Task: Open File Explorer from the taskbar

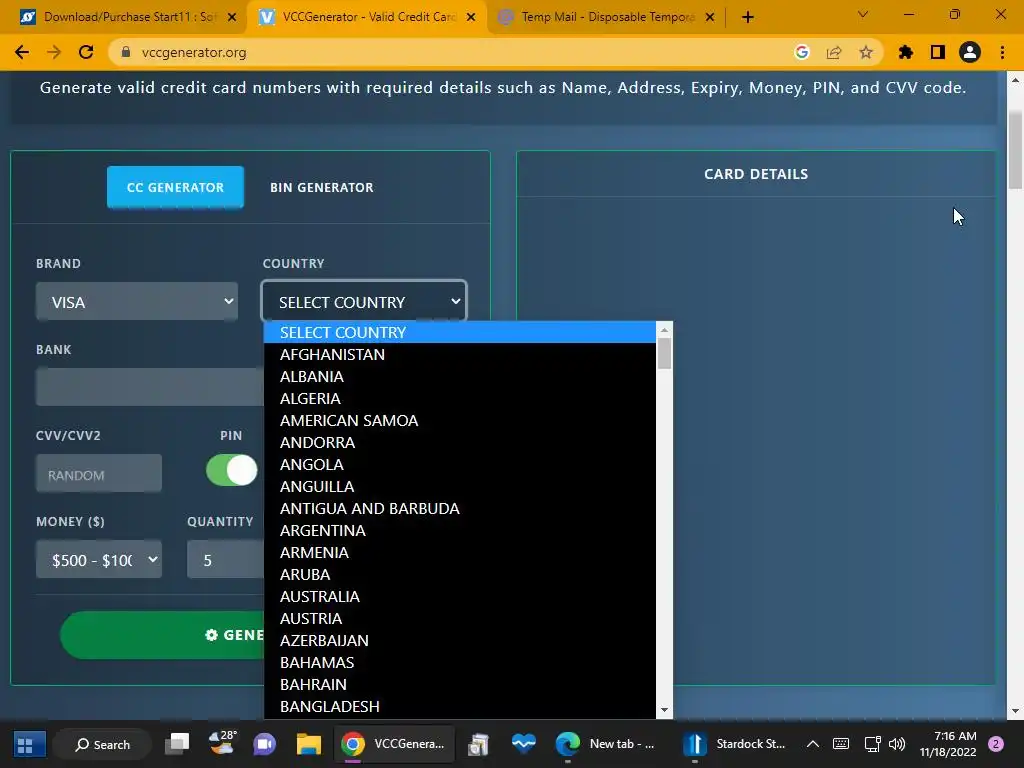Action: tap(308, 744)
